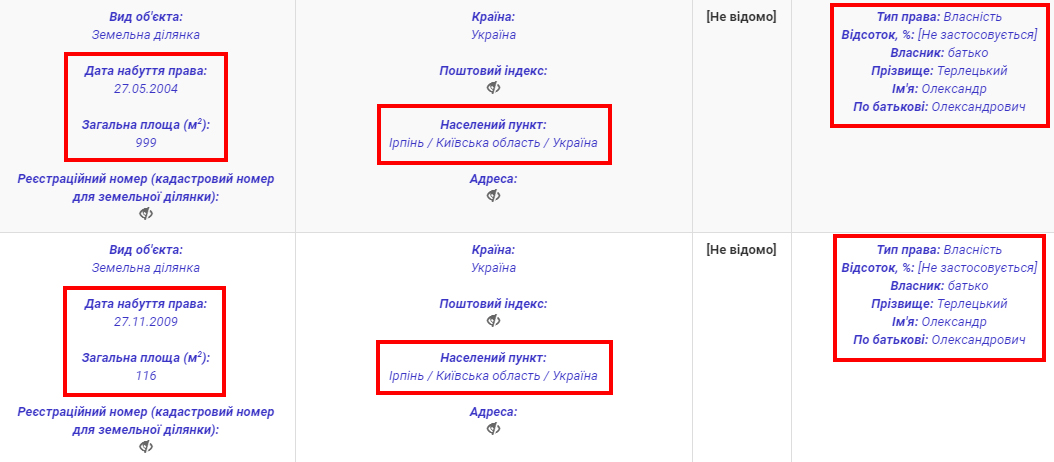Click 'Власник: батько' in the 2004 plot row
Image resolution: width=1054 pixels, height=462 pixels.
938,53
